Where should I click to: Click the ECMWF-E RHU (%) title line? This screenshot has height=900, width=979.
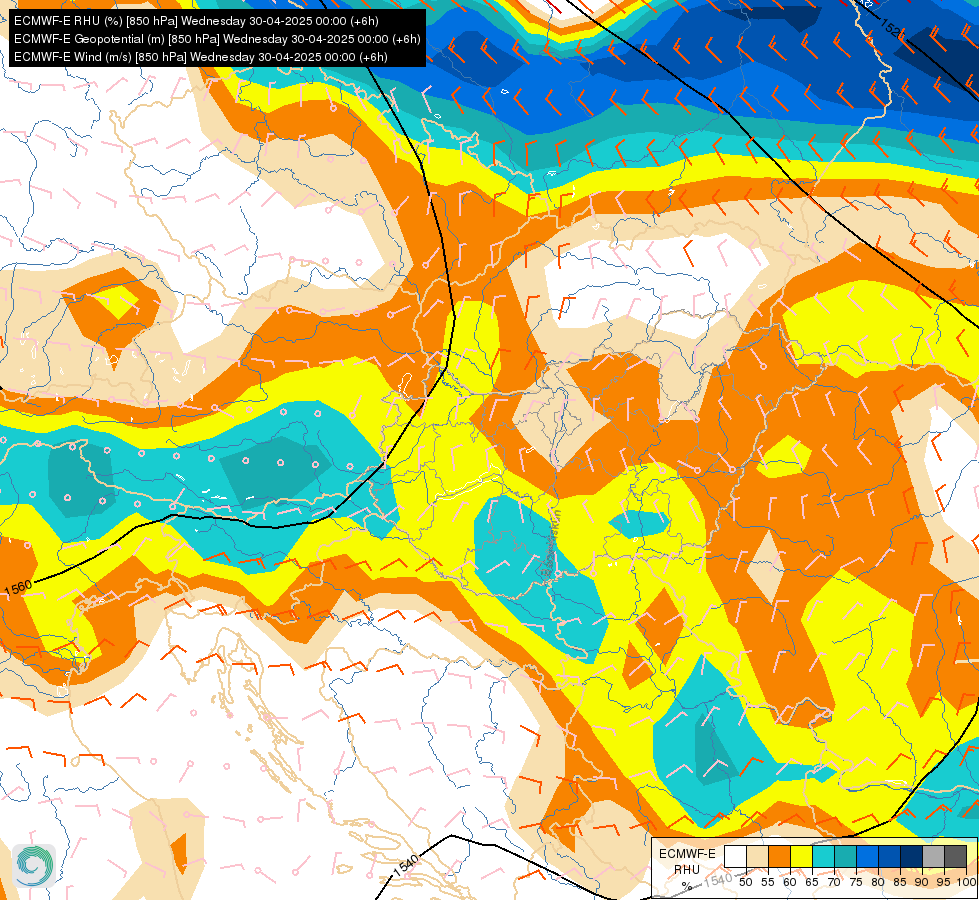196,21
